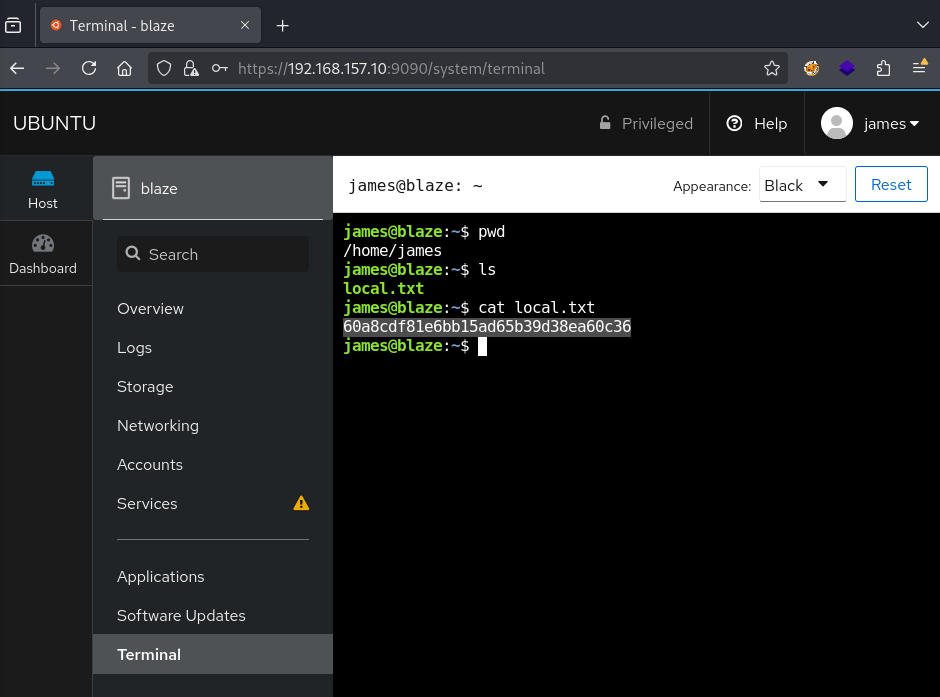Open the Appearance dropdown set to Black
The image size is (940, 697).
pos(802,185)
